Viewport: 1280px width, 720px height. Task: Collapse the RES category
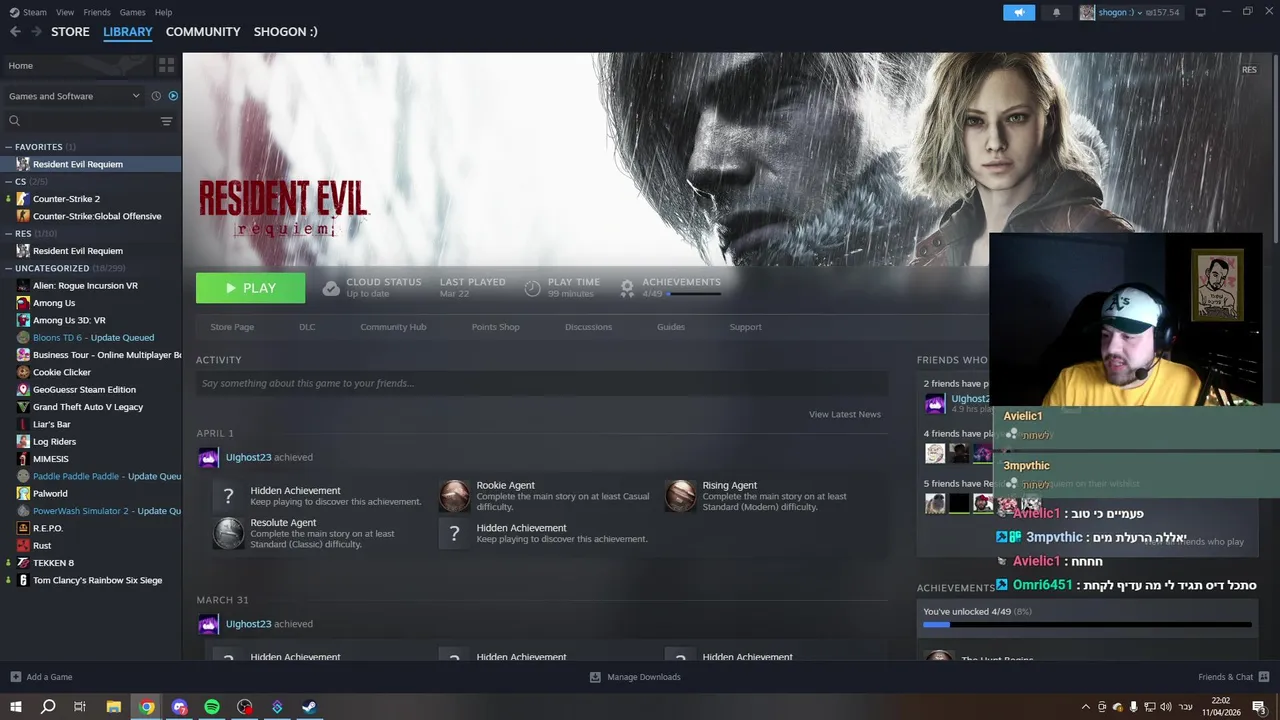(9, 234)
